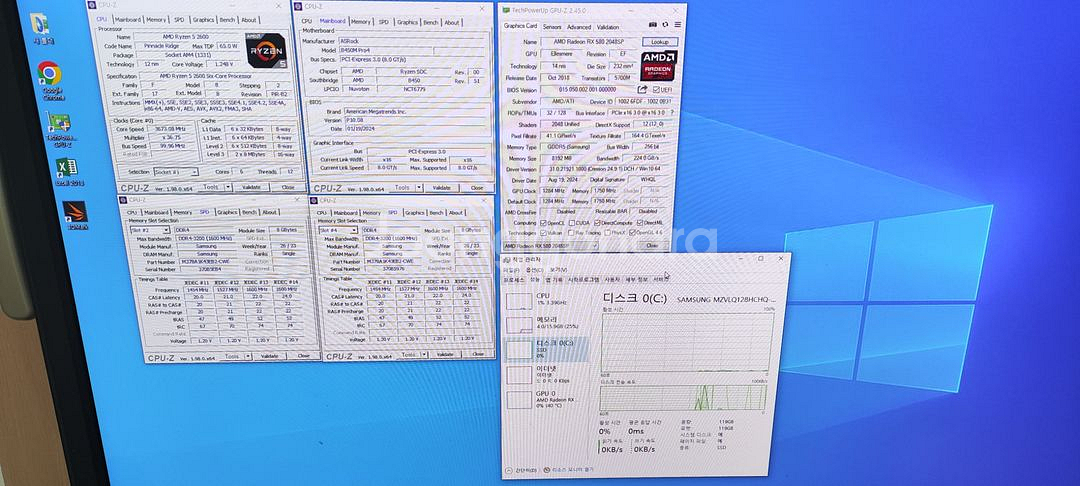
Task: Toggle the Vulkan checkbox
Action: [543, 233]
